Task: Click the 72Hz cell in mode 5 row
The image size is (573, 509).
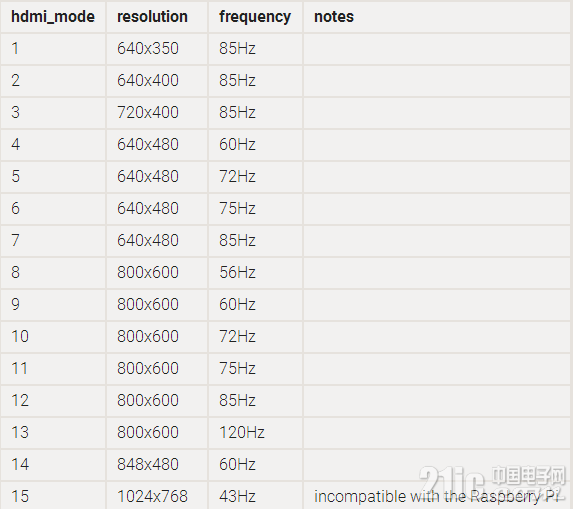Action: coord(255,177)
